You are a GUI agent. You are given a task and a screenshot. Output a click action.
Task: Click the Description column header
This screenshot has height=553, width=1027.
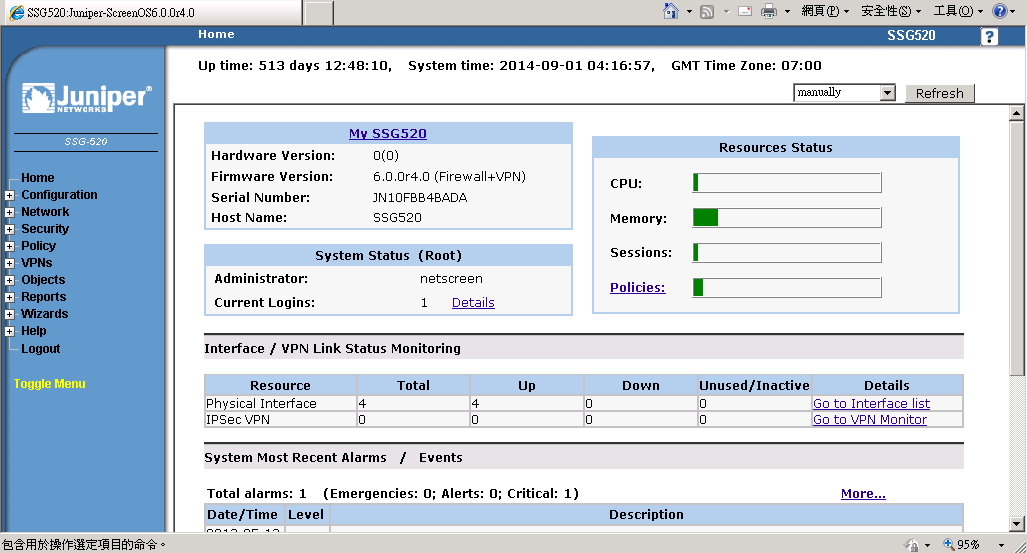[646, 515]
